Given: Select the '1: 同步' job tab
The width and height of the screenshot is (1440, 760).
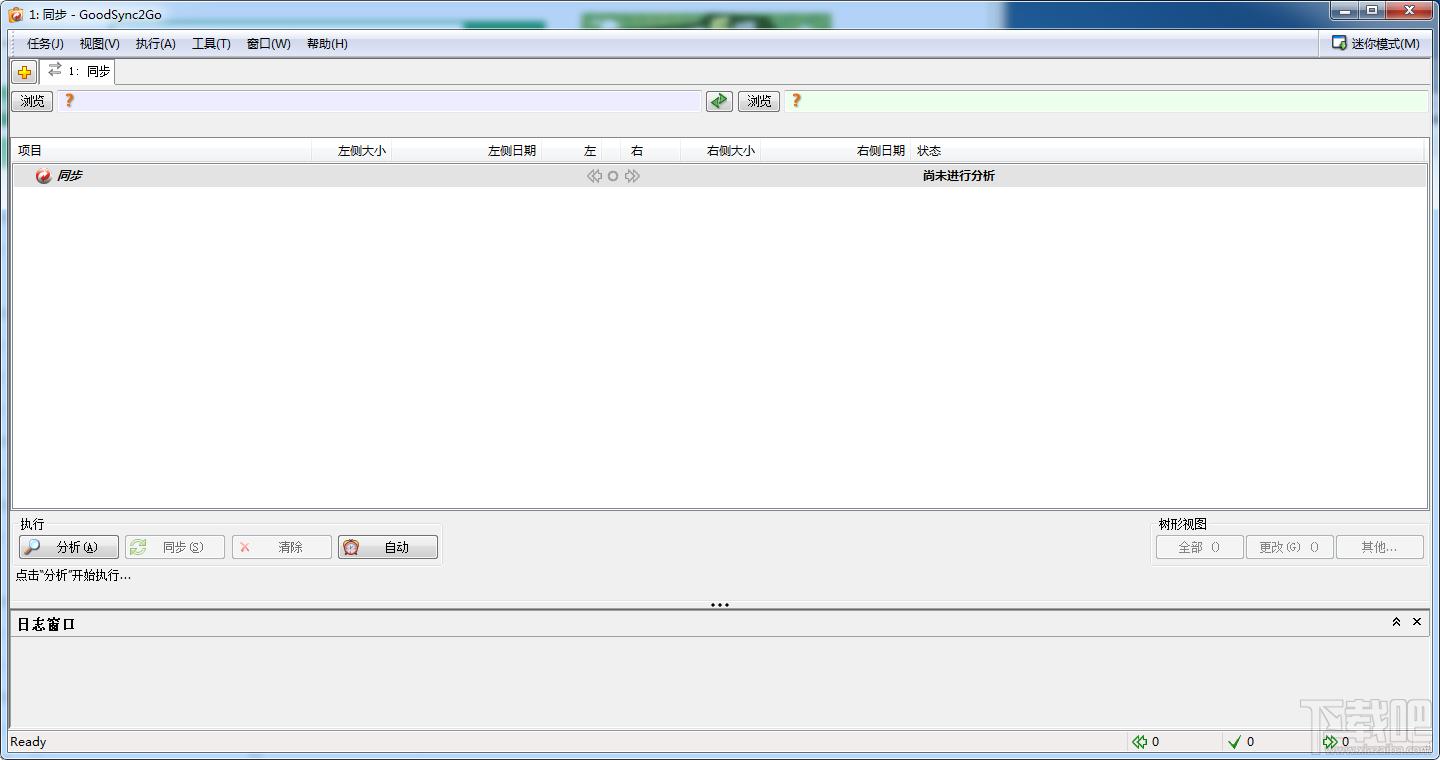Looking at the screenshot, I should [x=78, y=72].
